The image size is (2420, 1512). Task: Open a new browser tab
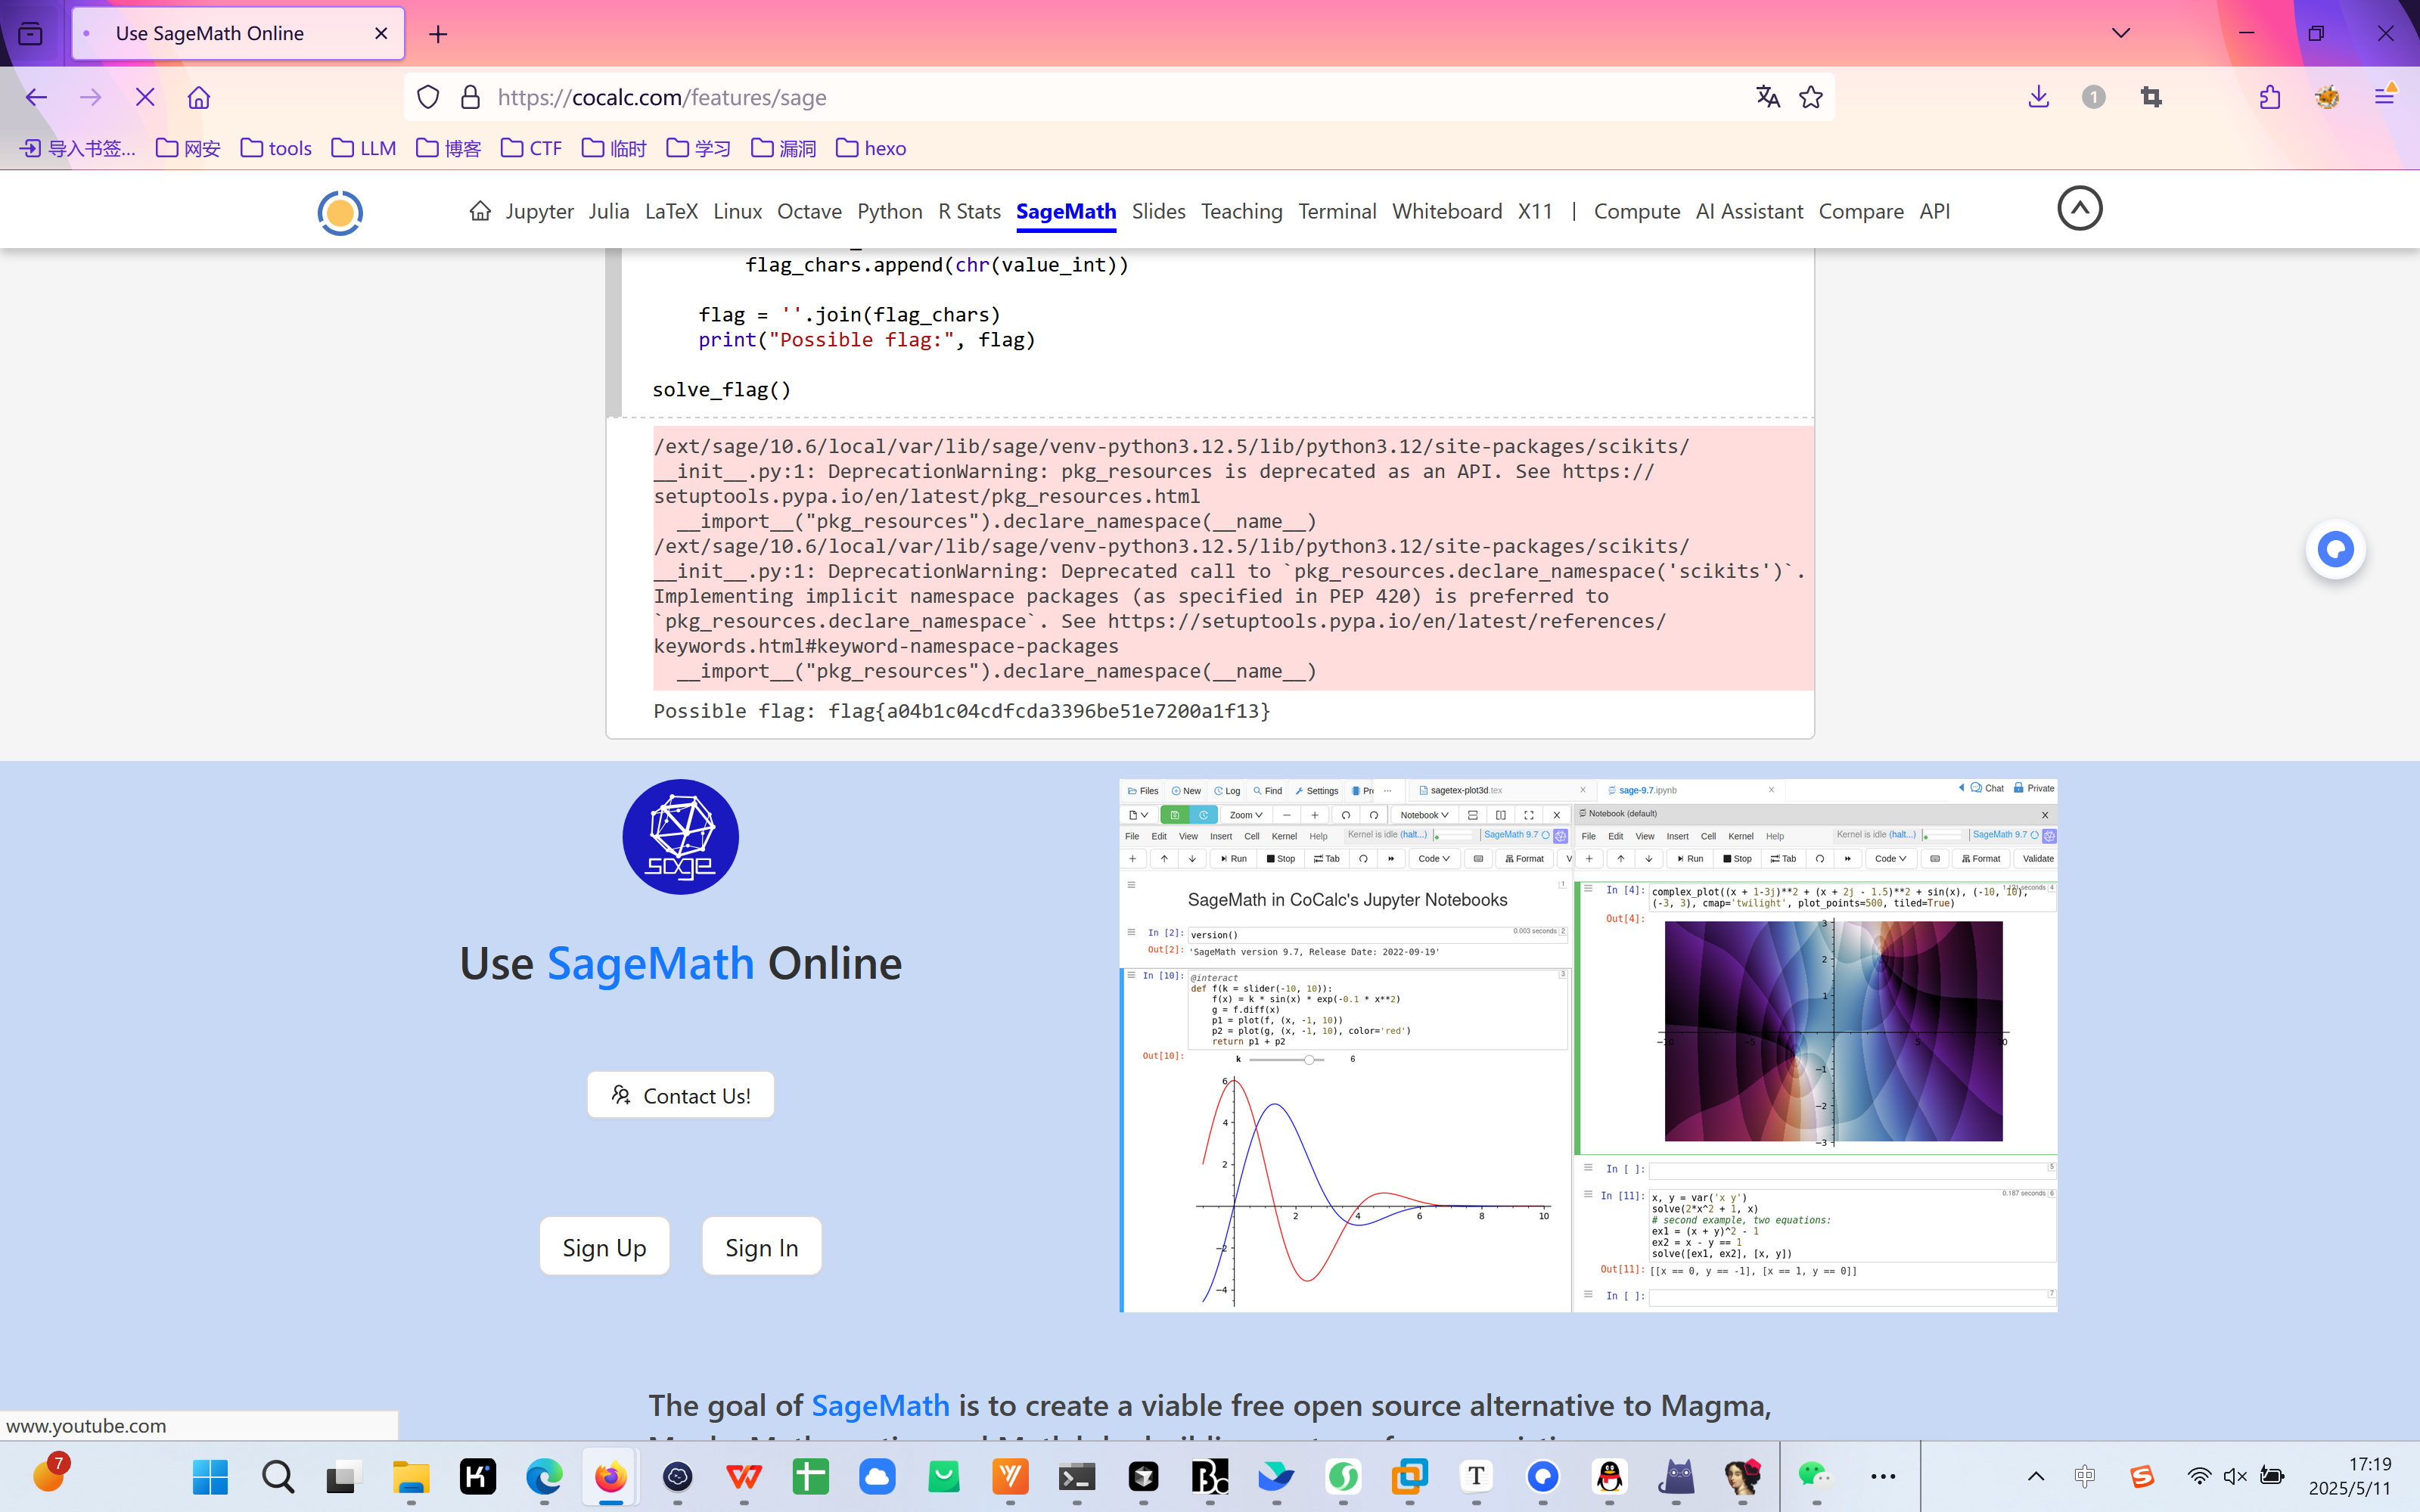[438, 34]
